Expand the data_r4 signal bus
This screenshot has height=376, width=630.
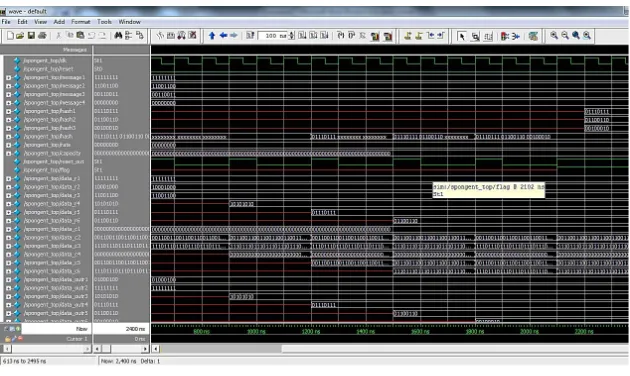(x=8, y=204)
